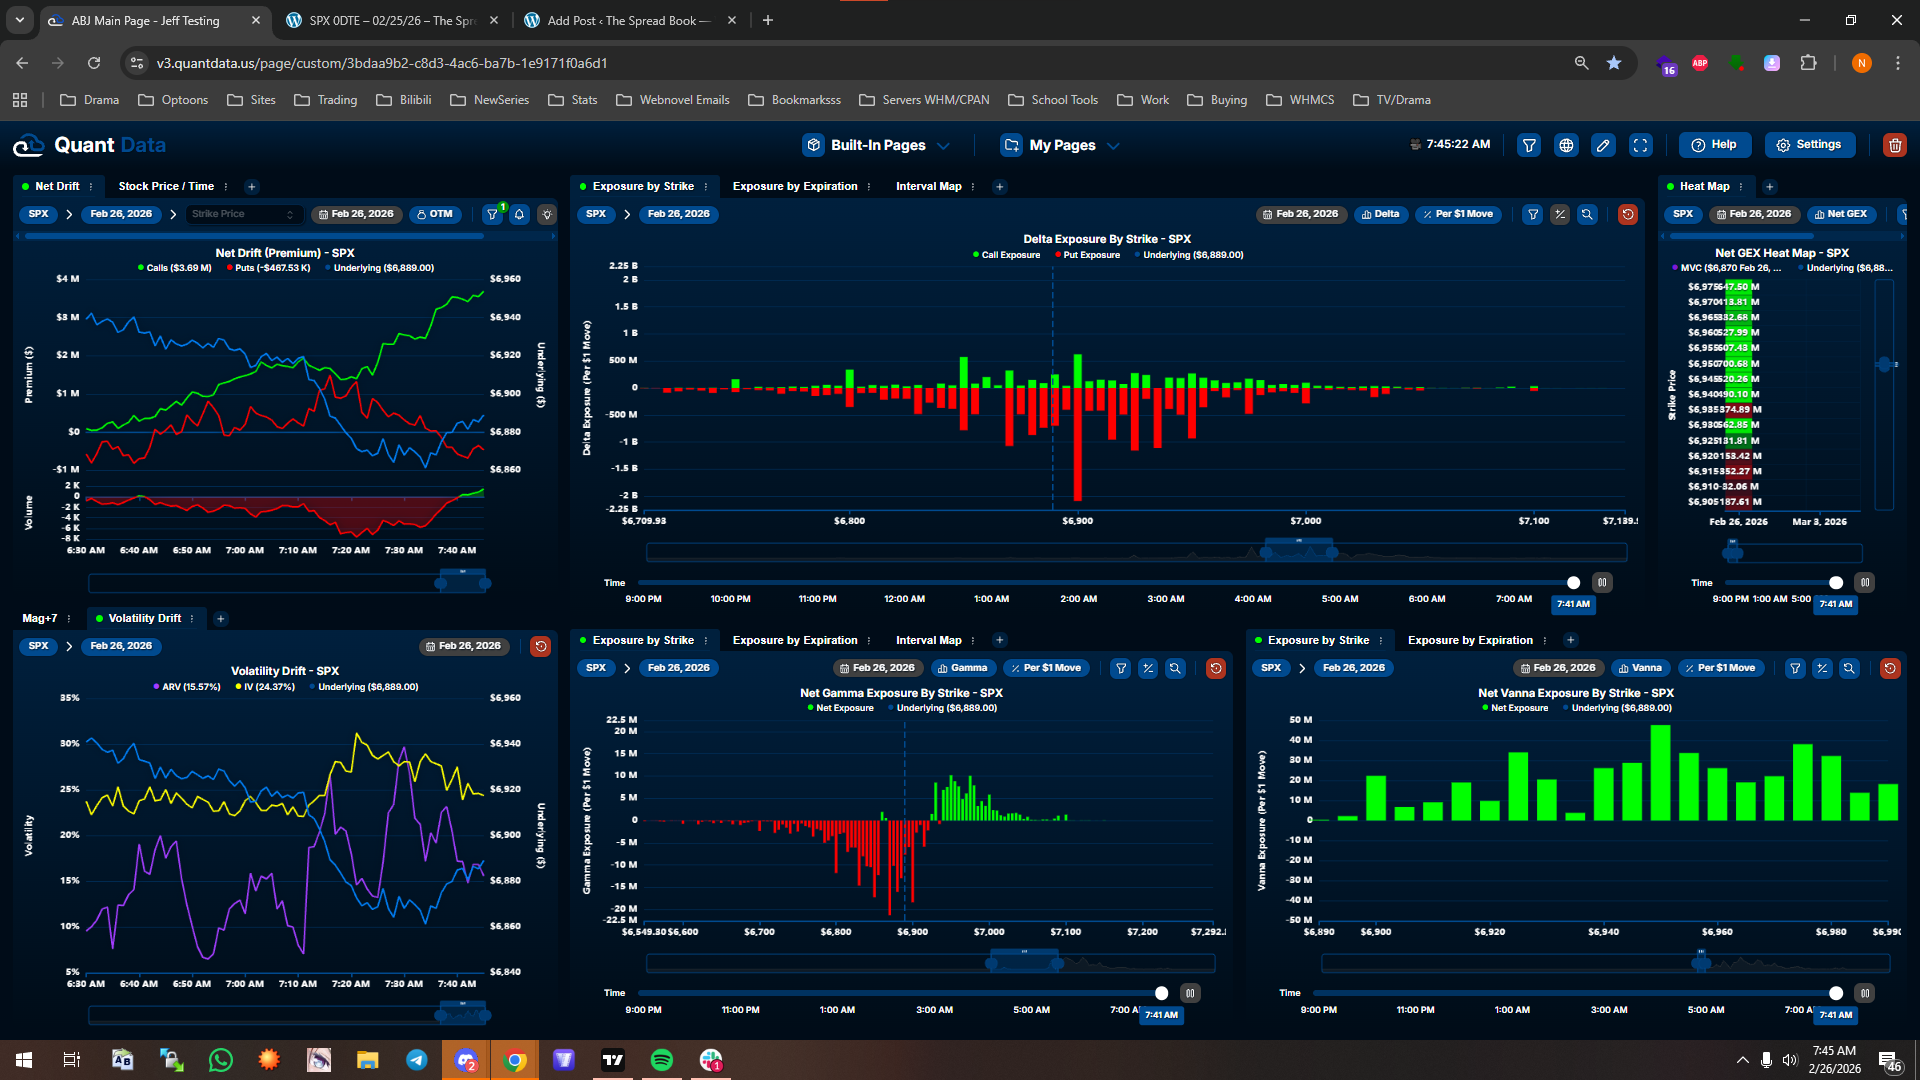Image resolution: width=1920 pixels, height=1080 pixels.
Task: Open the Help button
Action: pyautogui.click(x=1714, y=145)
